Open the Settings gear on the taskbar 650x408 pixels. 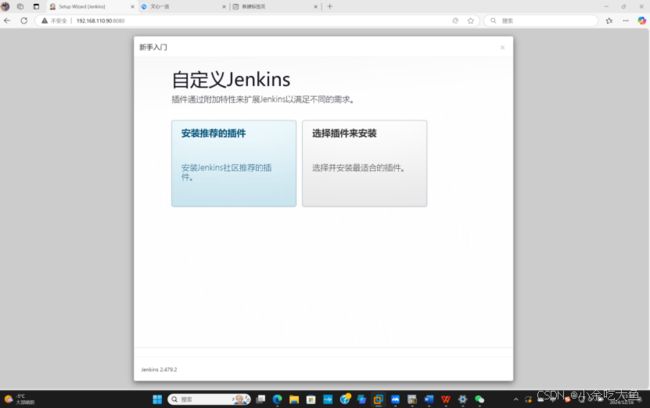pyautogui.click(x=463, y=399)
